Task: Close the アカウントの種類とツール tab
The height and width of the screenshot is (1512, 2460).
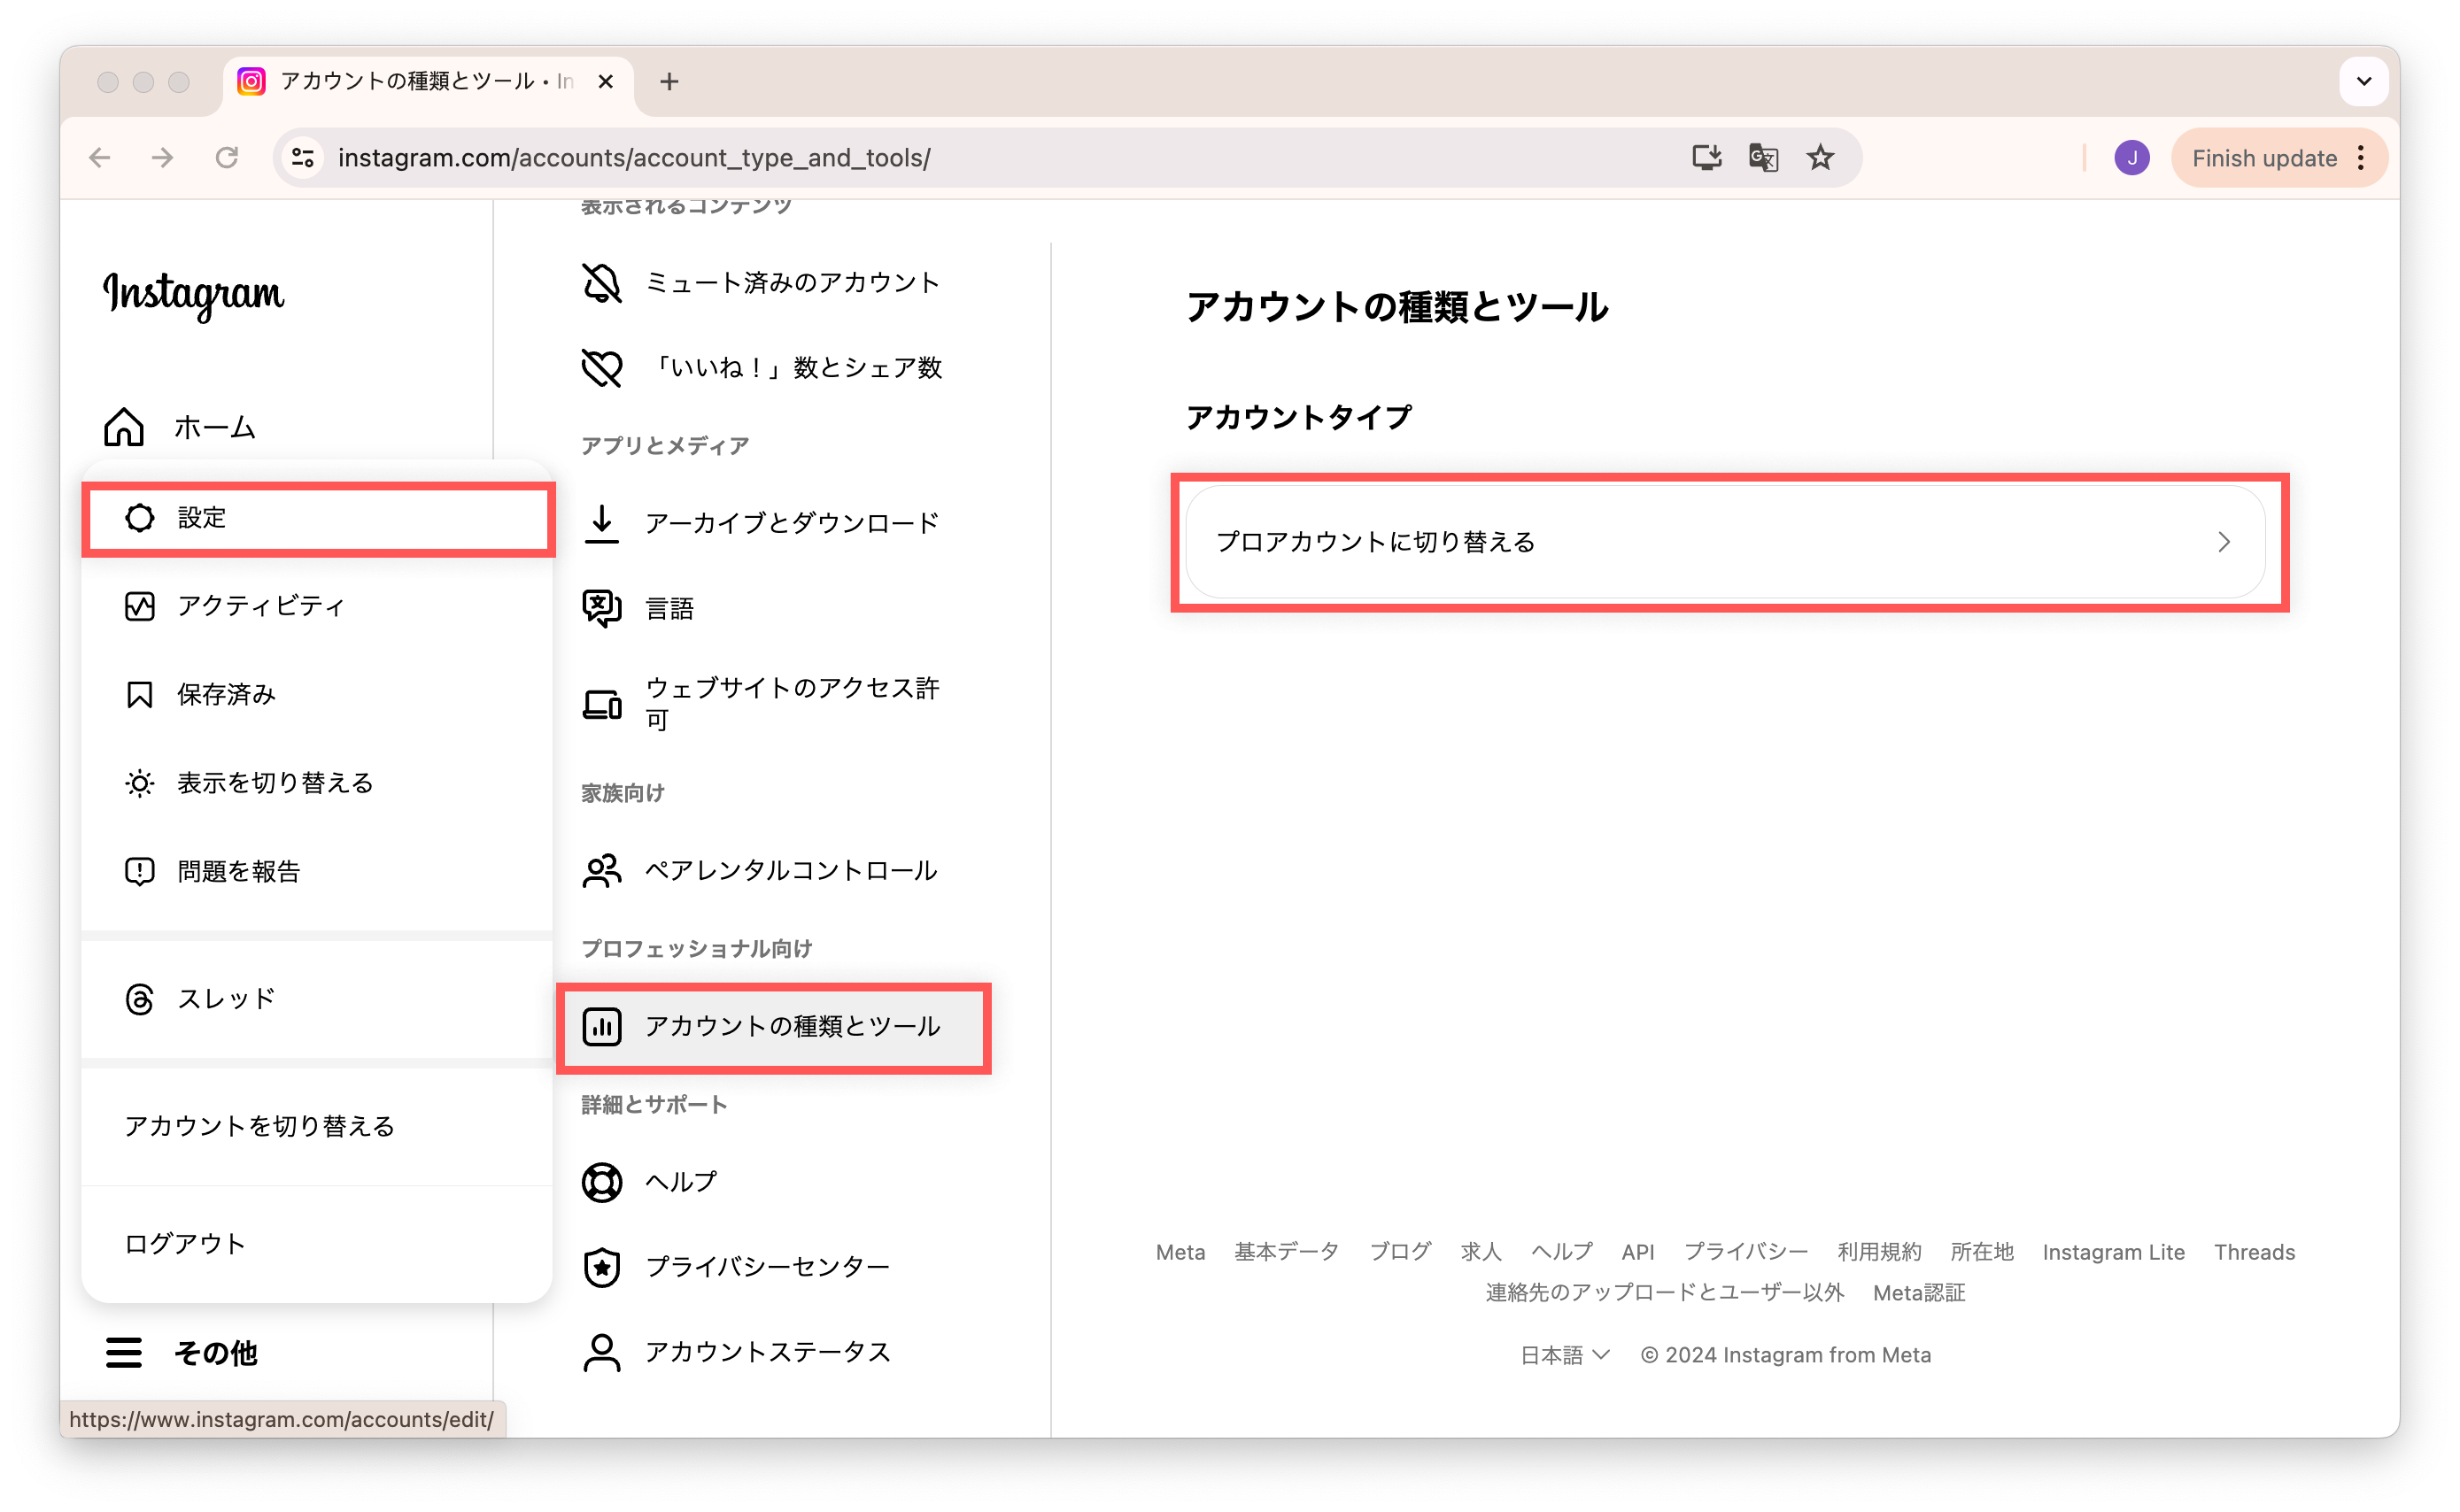Action: coord(605,81)
